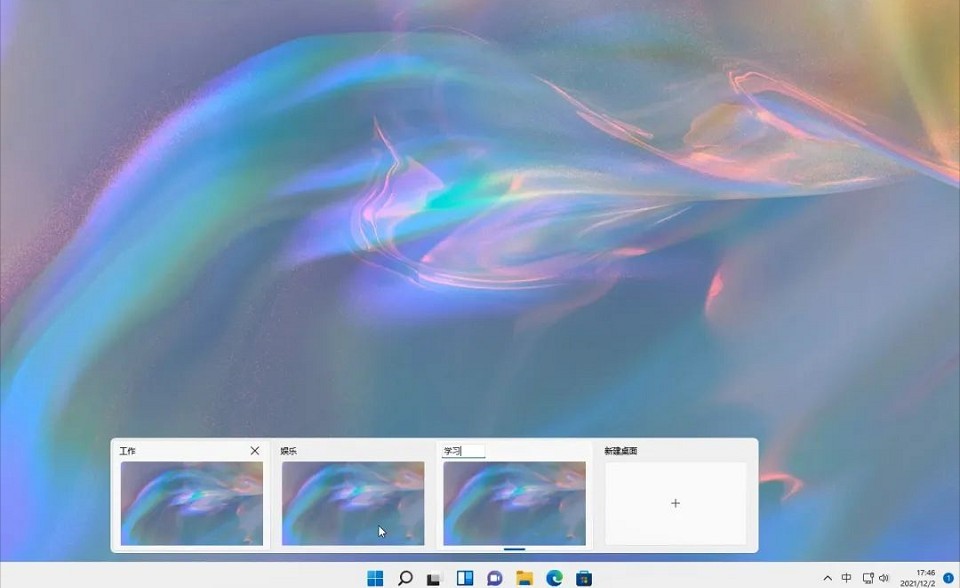Image resolution: width=960 pixels, height=588 pixels.
Task: Switch to the 娱乐 desktop thumbnail
Action: click(x=353, y=503)
